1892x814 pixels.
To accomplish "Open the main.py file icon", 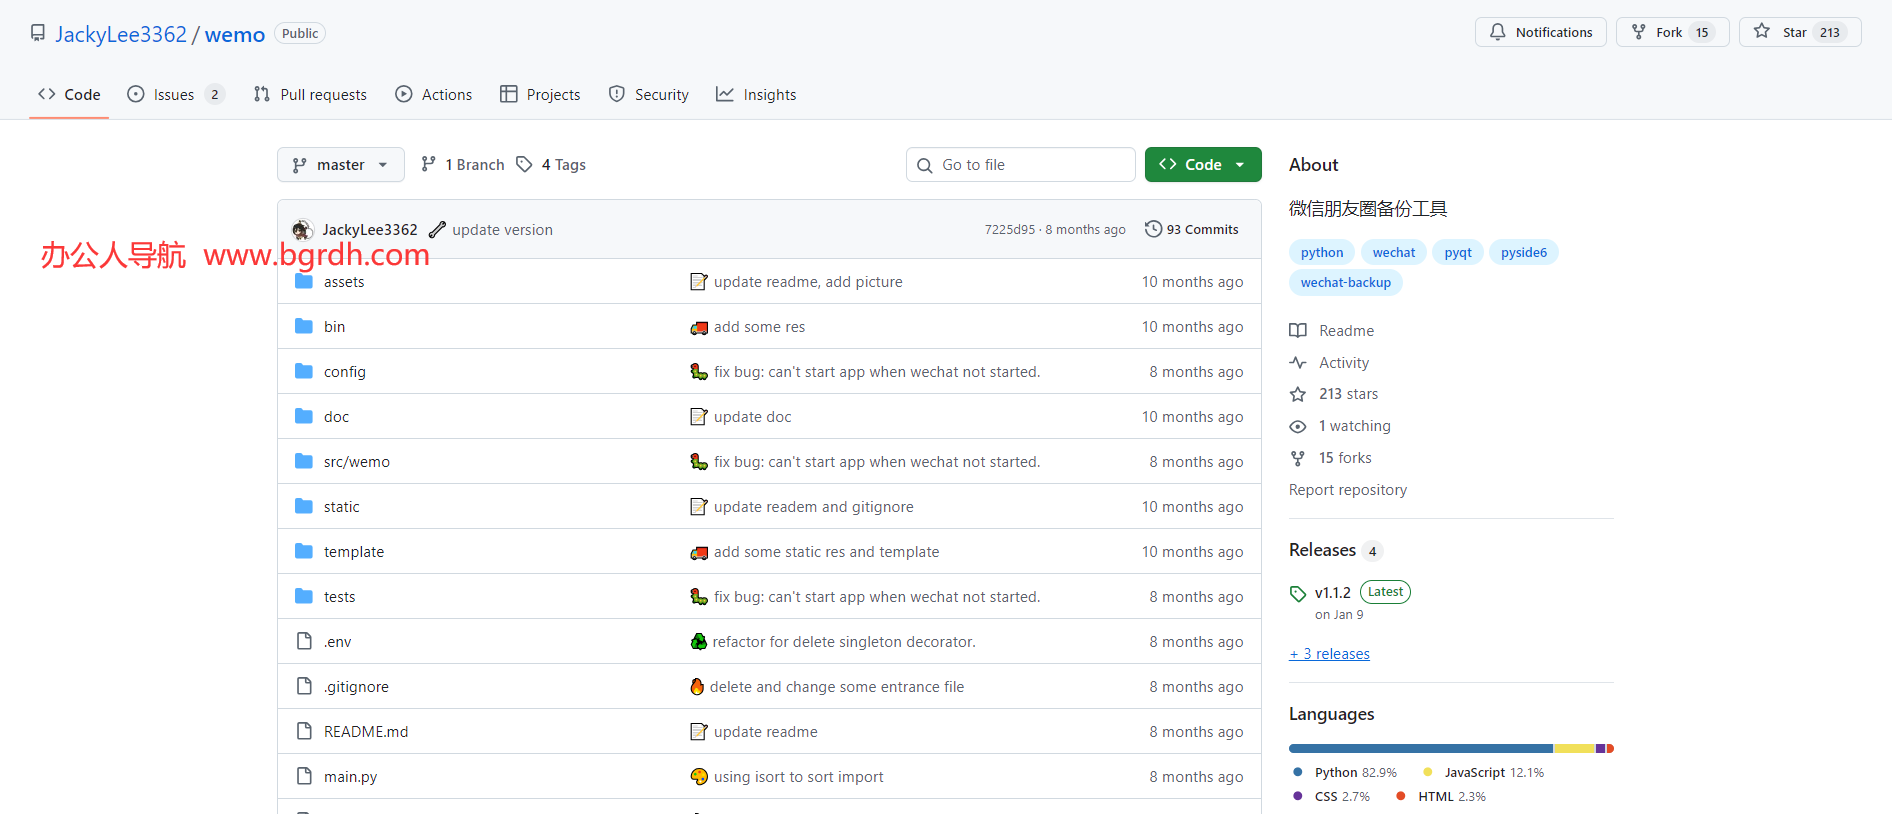I will tap(304, 777).
